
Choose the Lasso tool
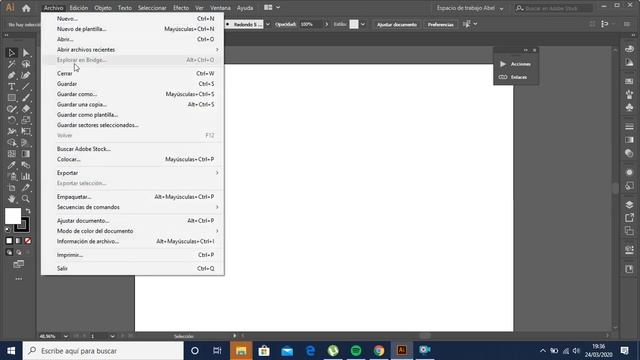pyautogui.click(x=26, y=64)
